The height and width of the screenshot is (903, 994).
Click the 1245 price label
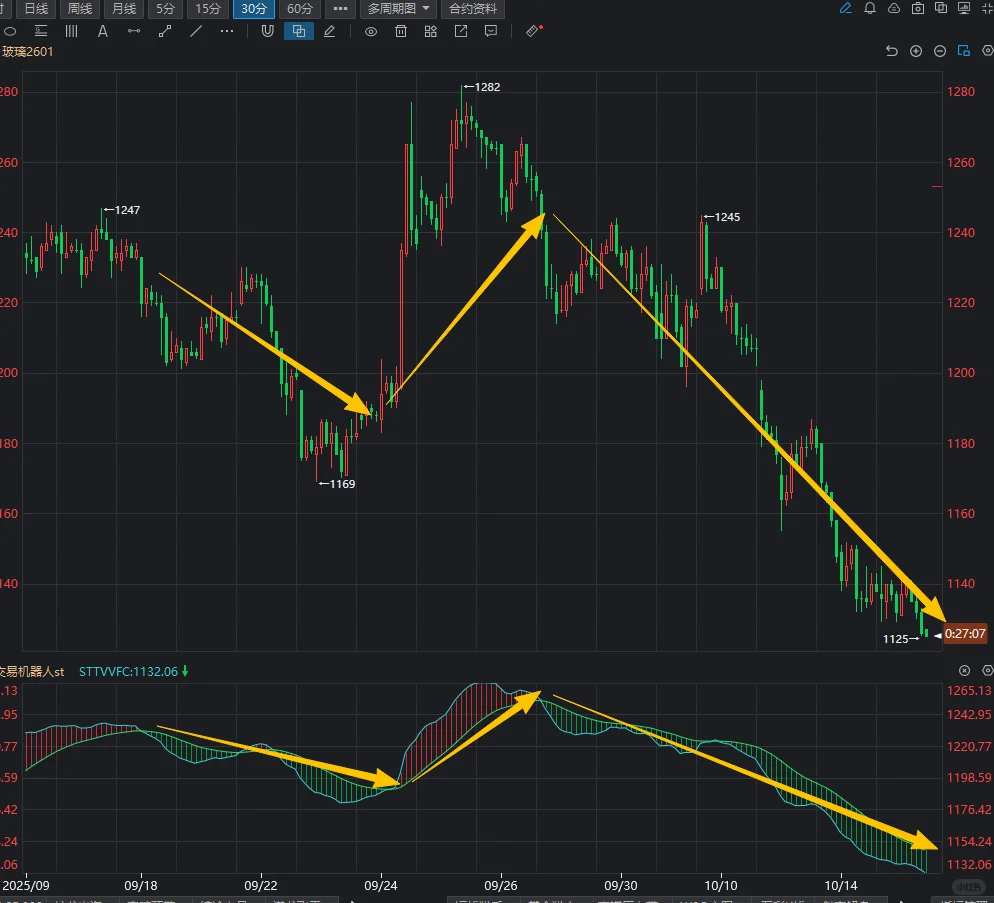click(x=727, y=217)
